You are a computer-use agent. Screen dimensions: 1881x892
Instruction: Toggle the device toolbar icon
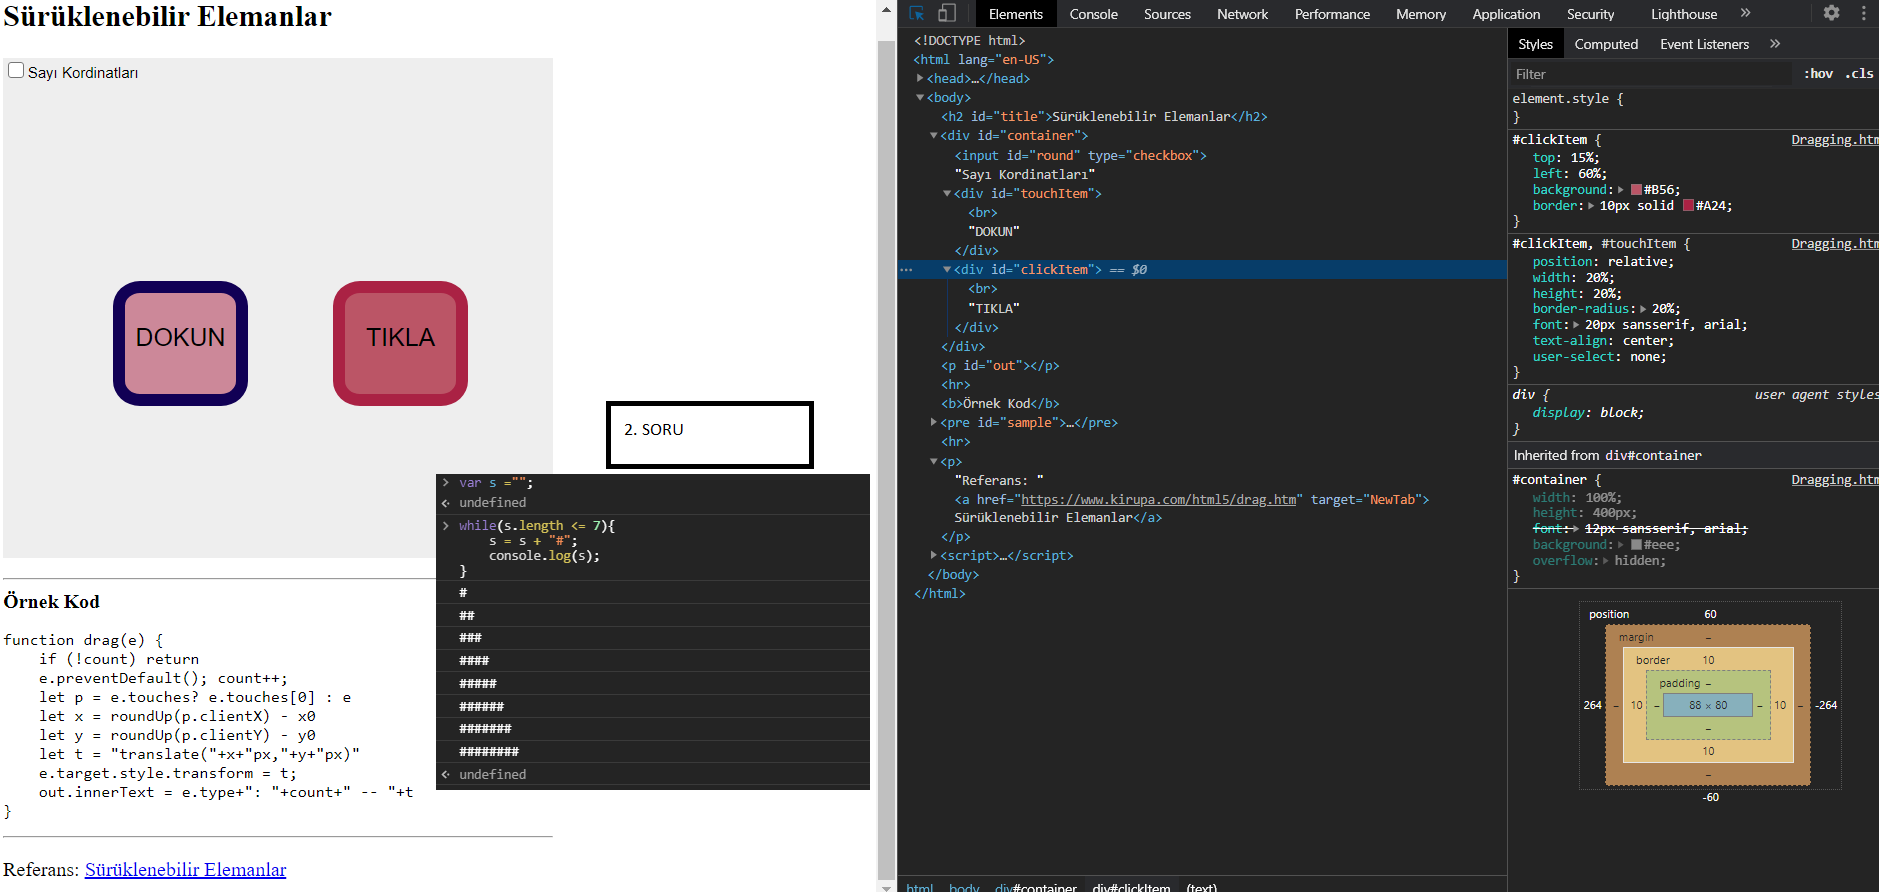946,13
